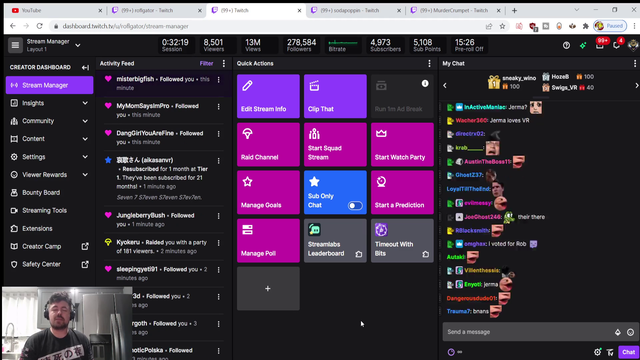Open options for Kyokeru raid event
Screen dimensions: 640x360
(219, 243)
